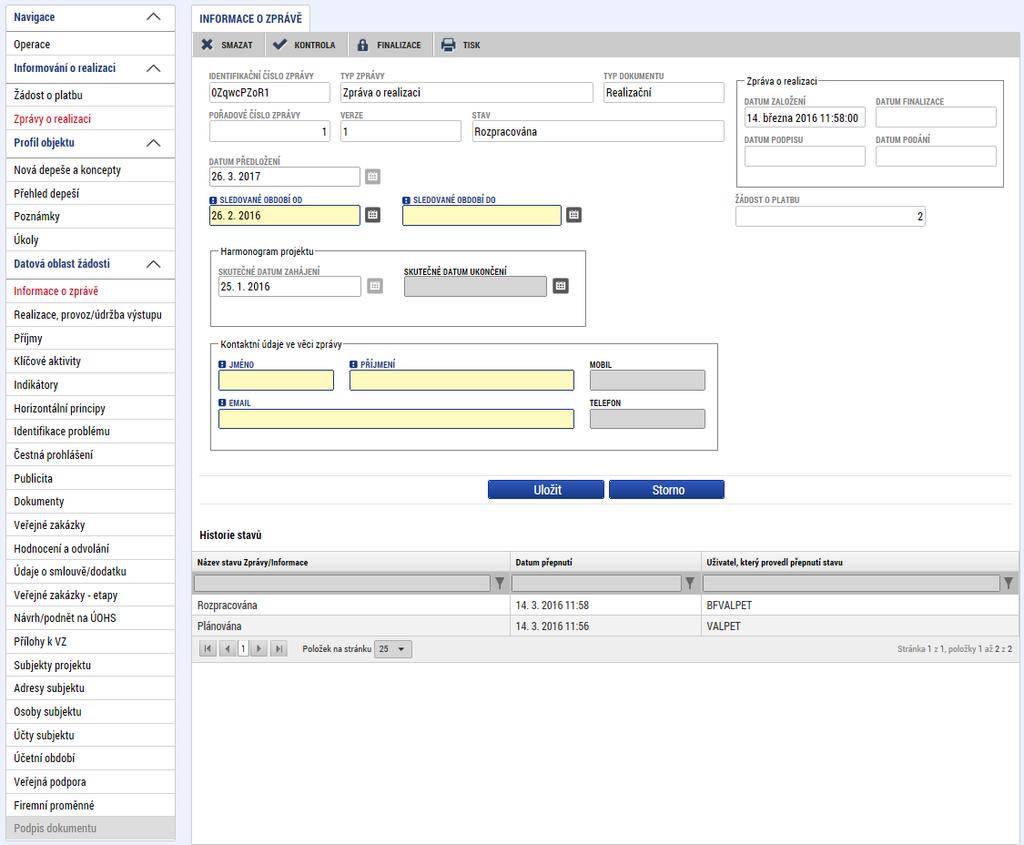
Task: Open Realizace, provoz/údržba výstupu
Action: tap(90, 315)
